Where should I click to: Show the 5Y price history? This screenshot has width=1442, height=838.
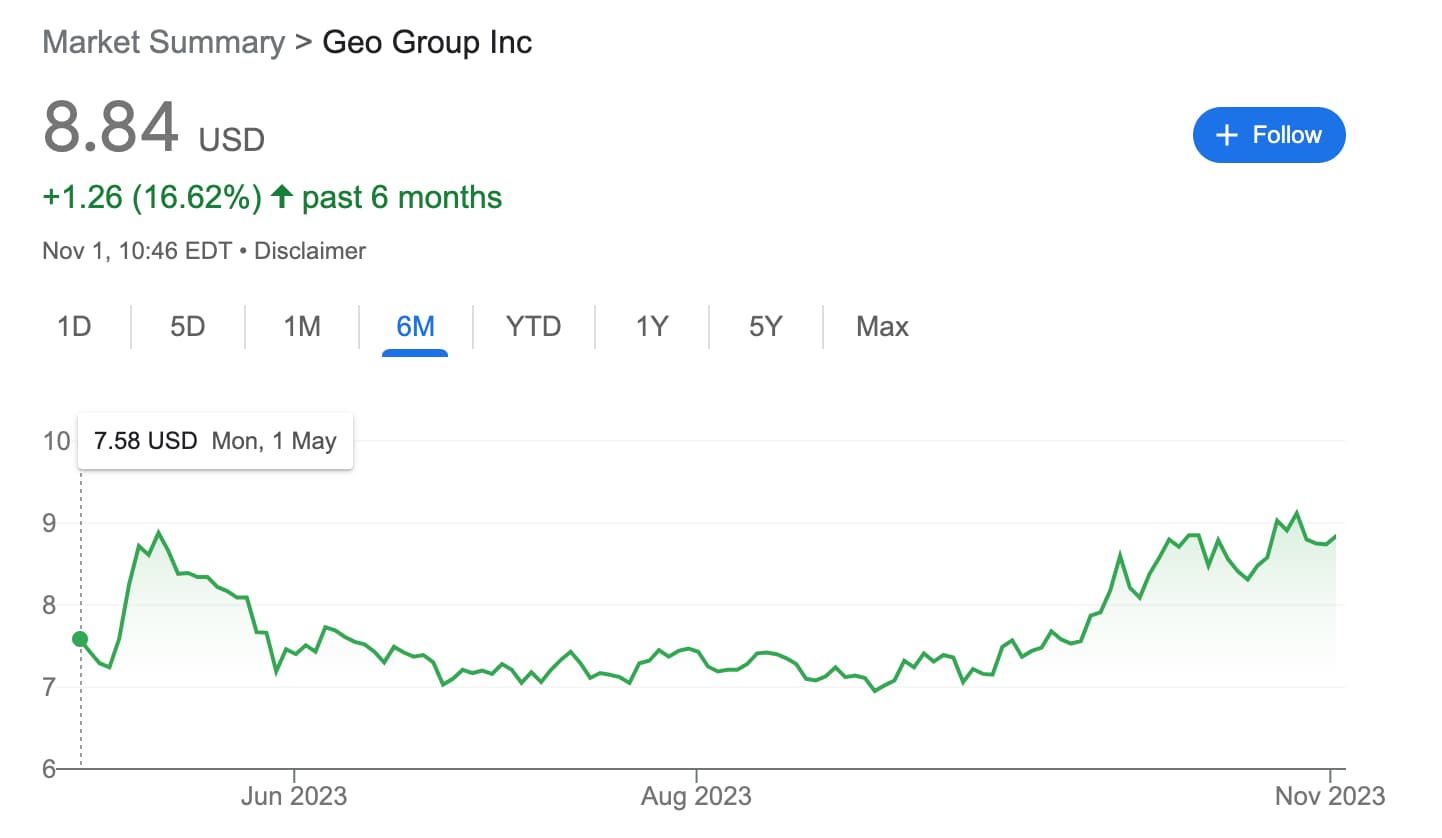(x=765, y=327)
